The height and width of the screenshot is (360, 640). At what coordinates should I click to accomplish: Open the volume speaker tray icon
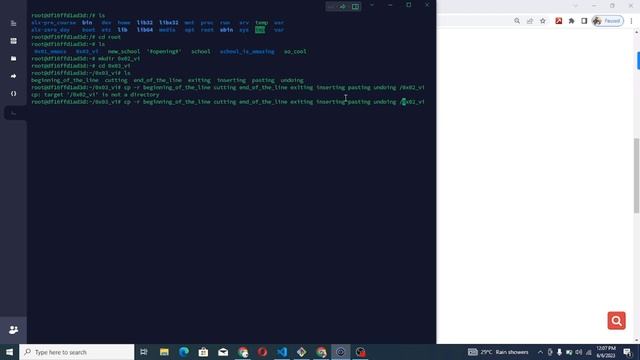click(578, 352)
